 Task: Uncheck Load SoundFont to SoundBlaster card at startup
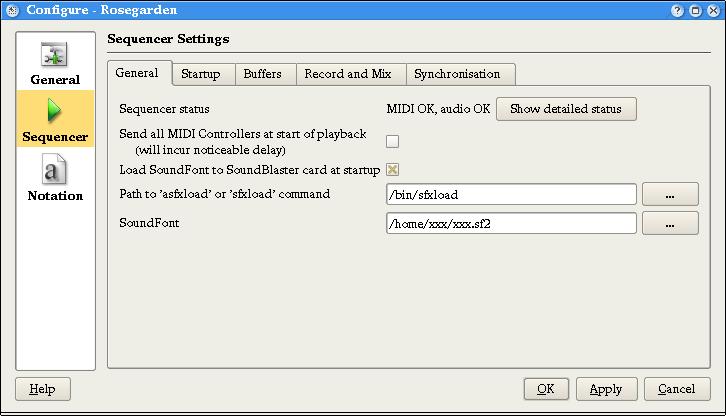tap(392, 170)
